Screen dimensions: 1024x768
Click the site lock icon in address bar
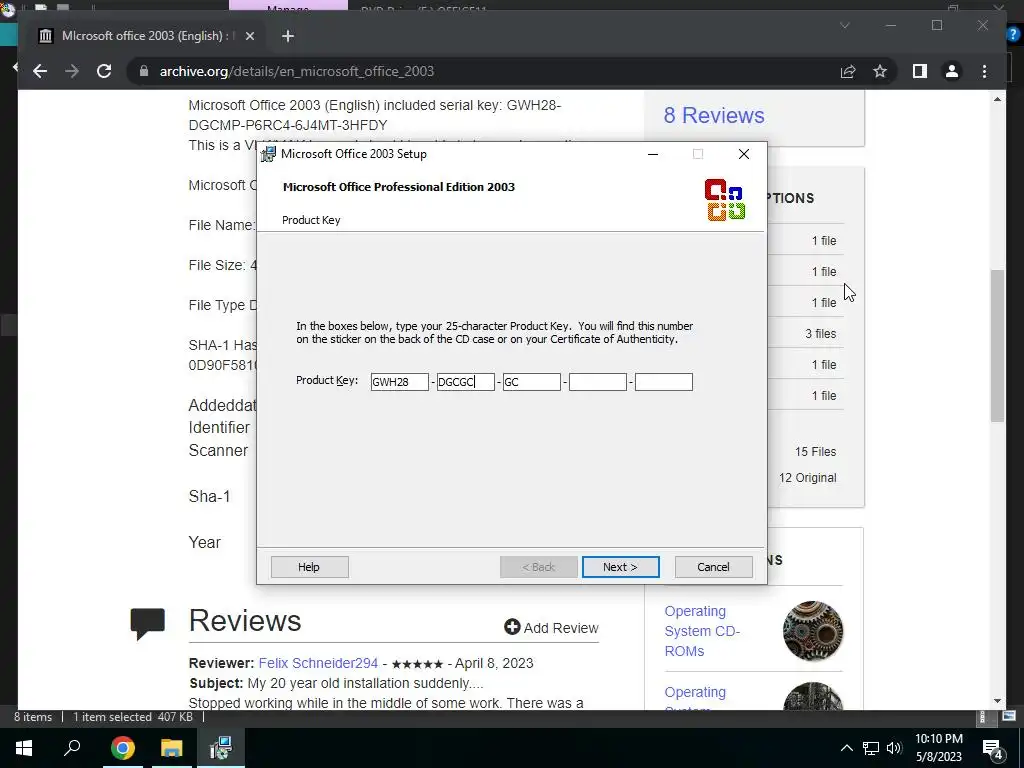tap(144, 71)
